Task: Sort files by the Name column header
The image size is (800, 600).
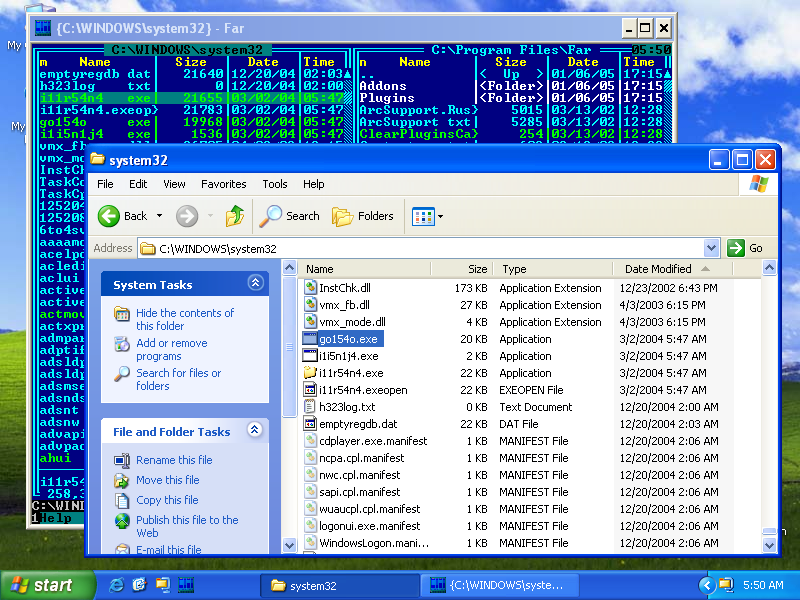Action: point(364,269)
